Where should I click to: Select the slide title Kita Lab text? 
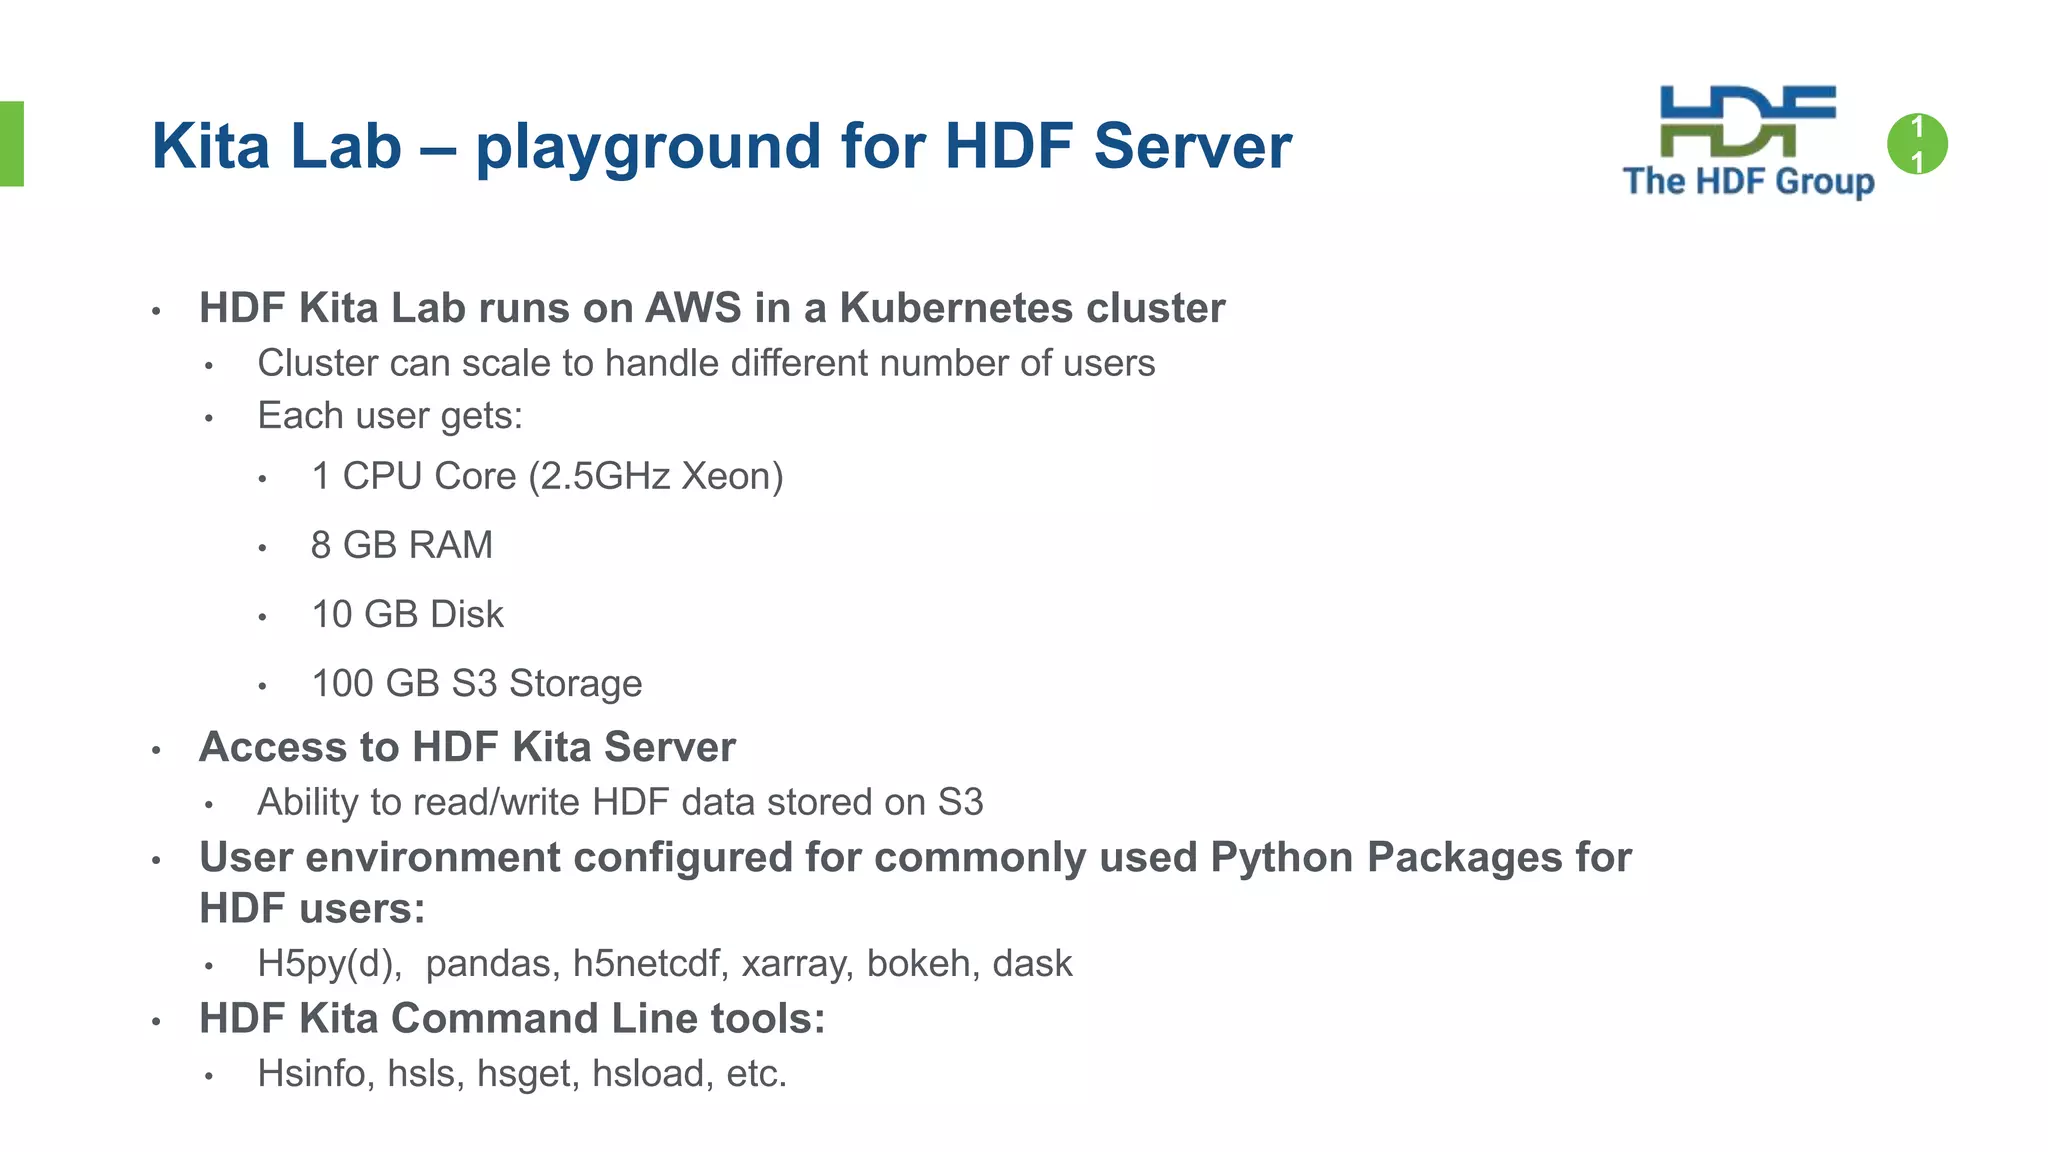click(721, 146)
